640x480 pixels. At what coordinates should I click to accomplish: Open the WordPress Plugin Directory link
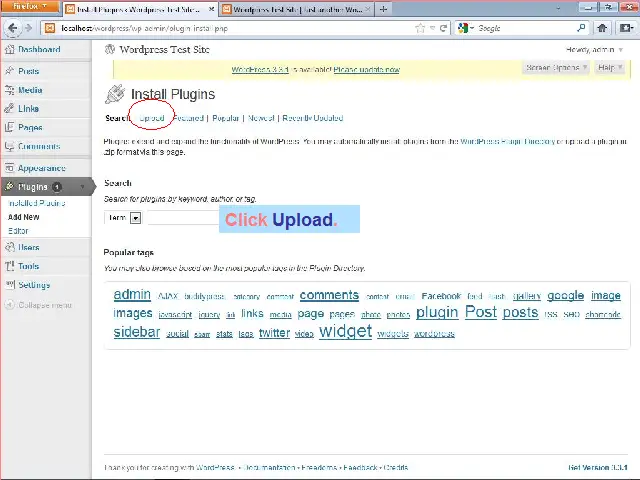click(x=508, y=142)
